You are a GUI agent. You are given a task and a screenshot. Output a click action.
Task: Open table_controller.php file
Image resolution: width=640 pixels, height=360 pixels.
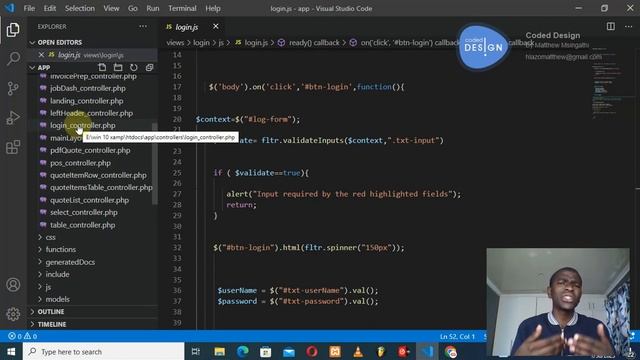tap(82, 225)
